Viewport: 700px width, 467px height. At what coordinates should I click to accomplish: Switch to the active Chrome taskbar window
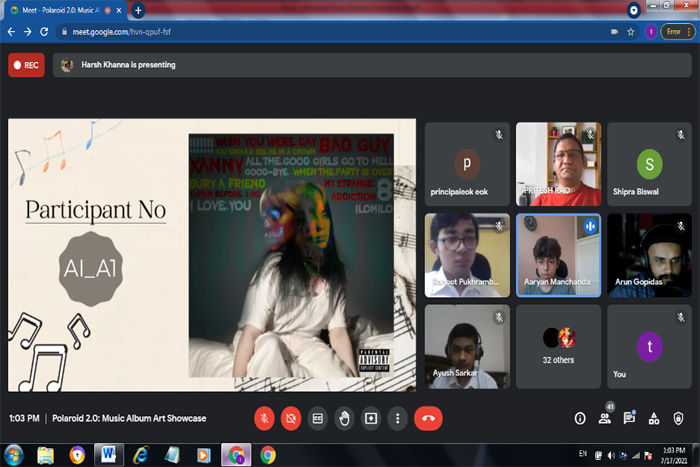coord(236,455)
